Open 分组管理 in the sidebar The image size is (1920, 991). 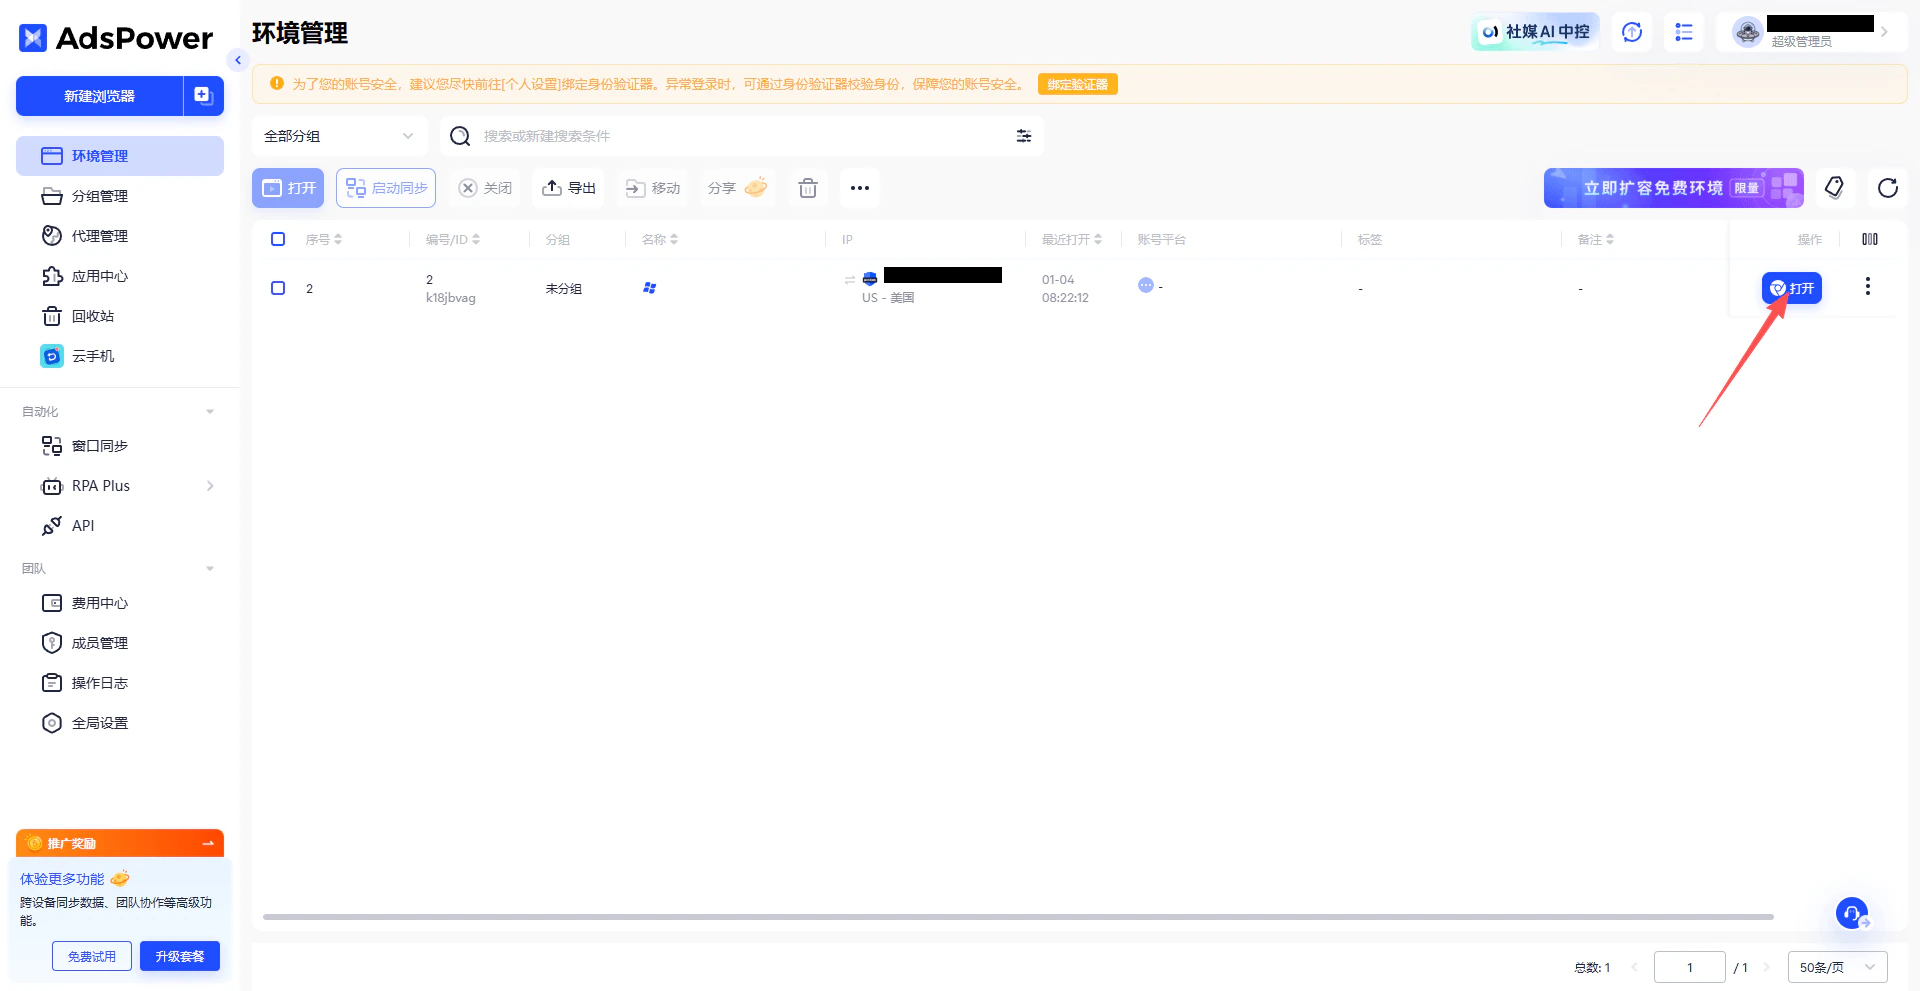(x=120, y=196)
